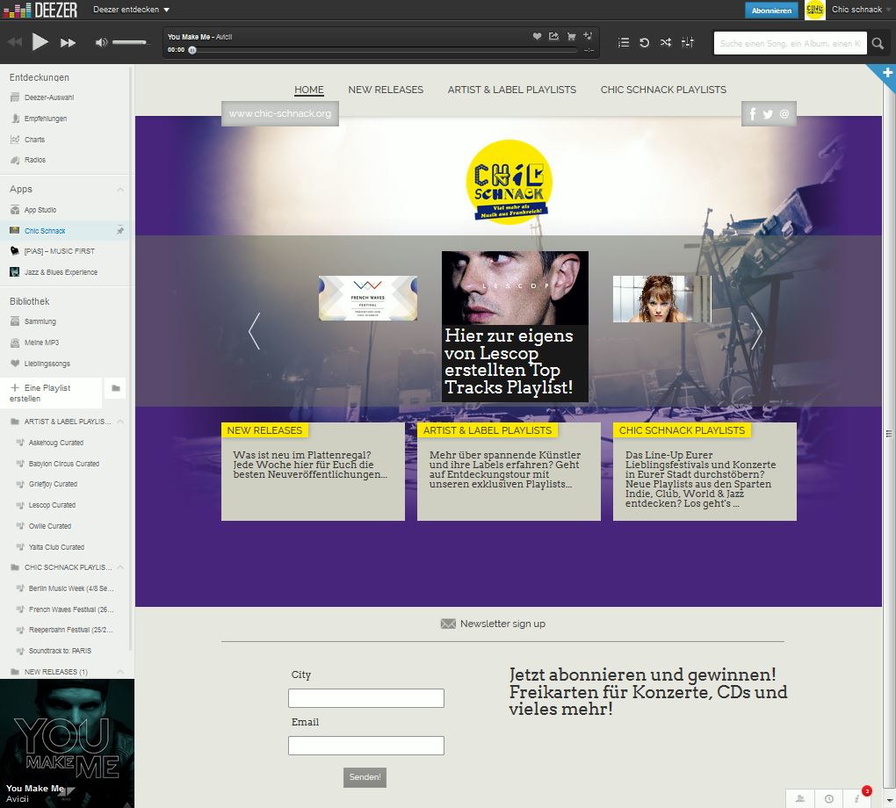The image size is (896, 808).
Task: Open the equalizer audio settings
Action: (687, 42)
